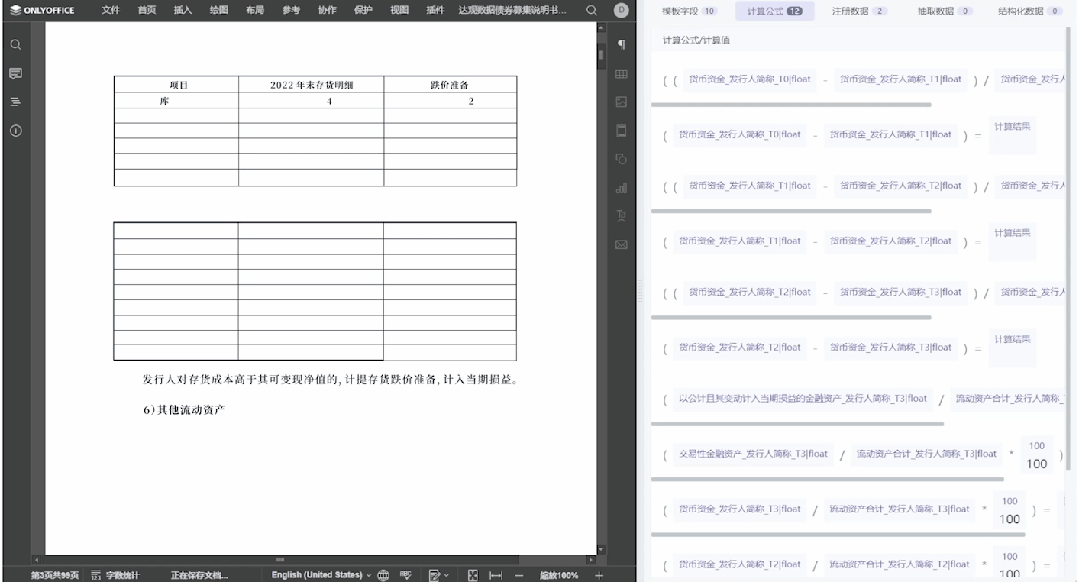Open the track changes dropdown in the status bar
Image resolution: width=1079 pixels, height=582 pixels.
click(x=438, y=575)
